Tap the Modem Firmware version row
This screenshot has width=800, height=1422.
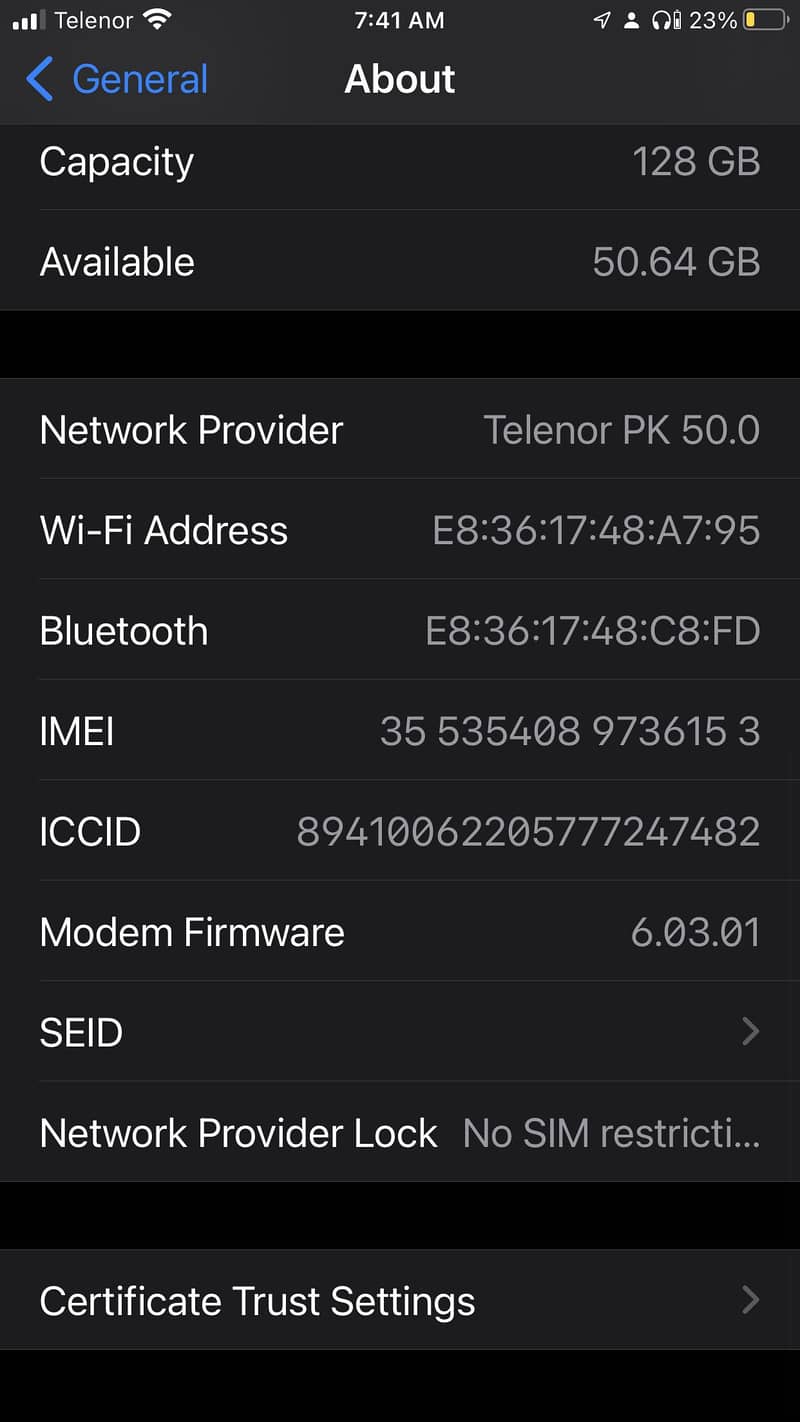[400, 932]
